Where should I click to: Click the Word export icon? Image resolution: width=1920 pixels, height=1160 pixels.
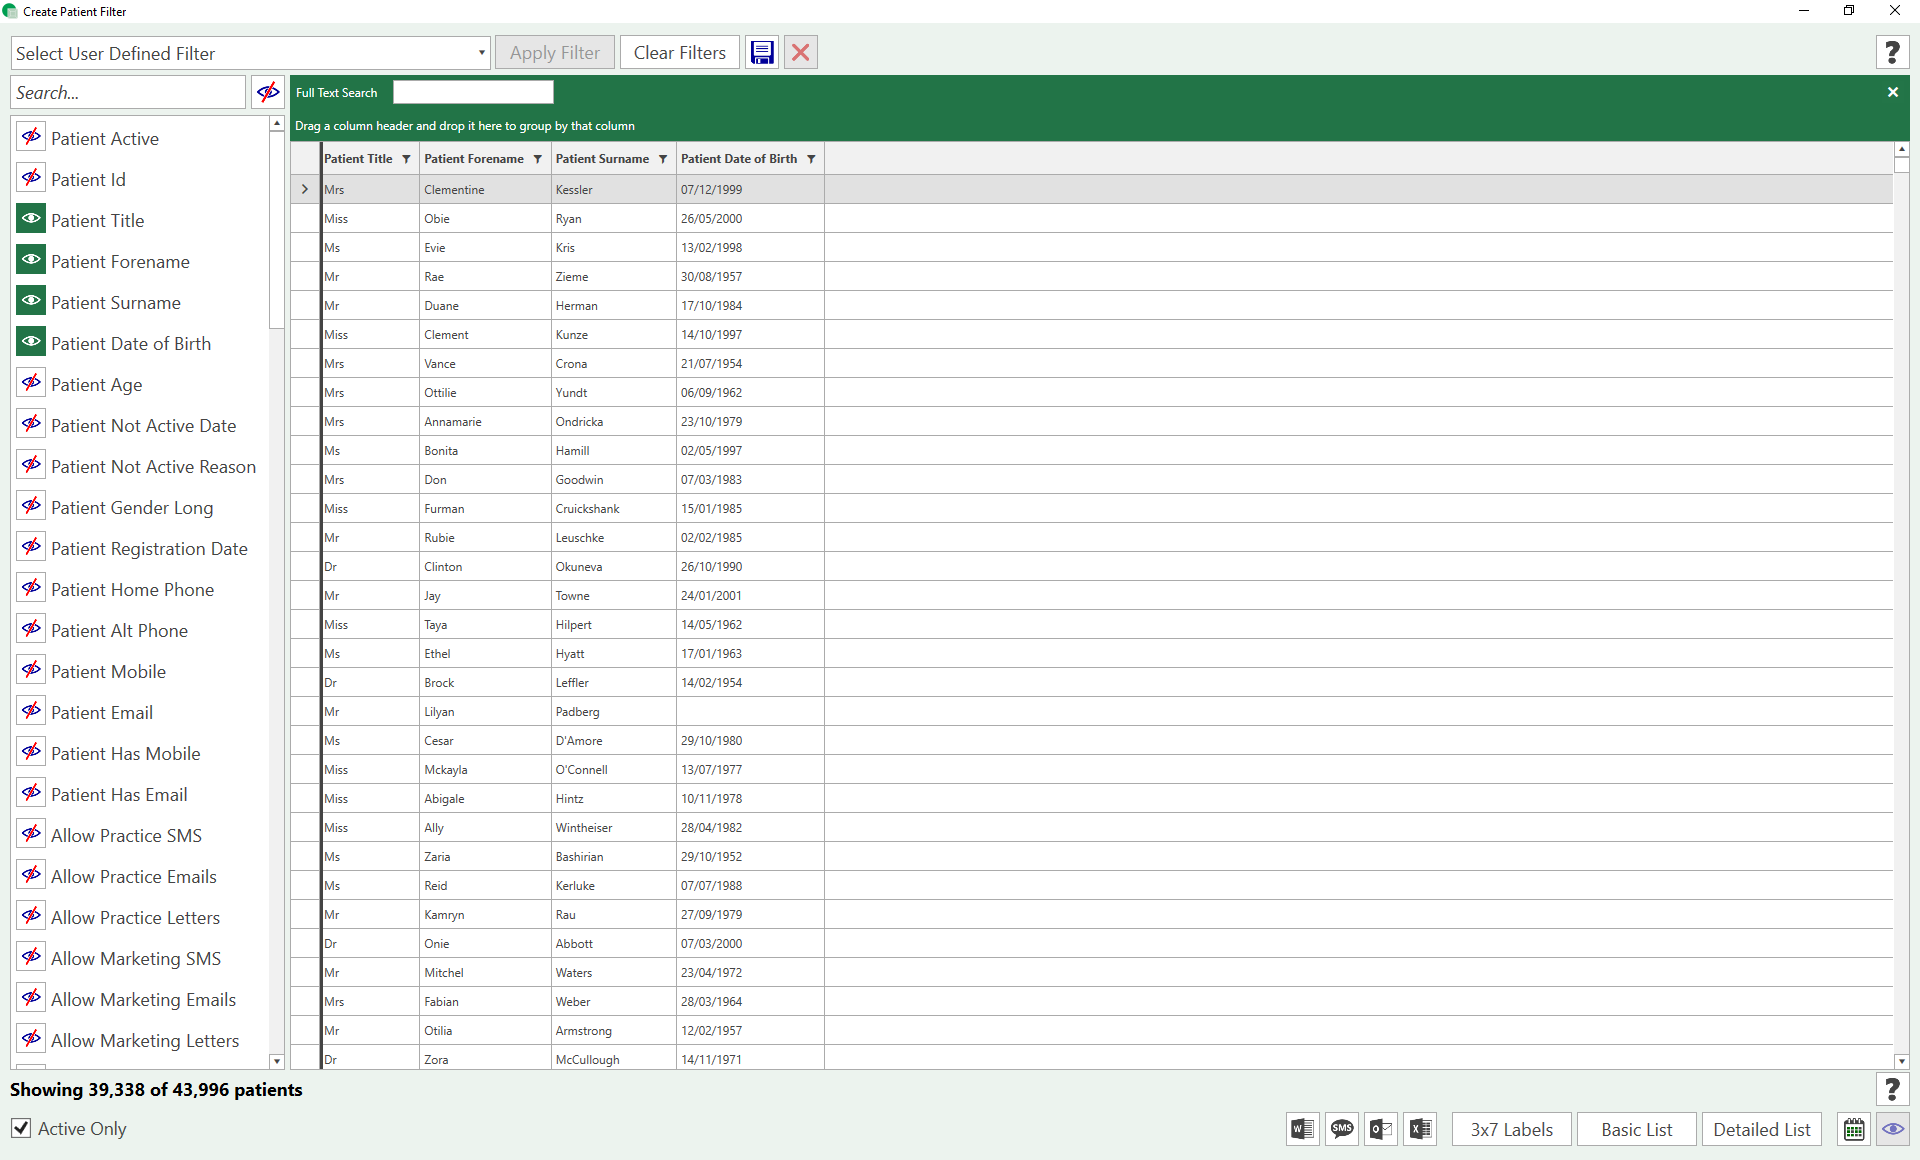(1302, 1129)
